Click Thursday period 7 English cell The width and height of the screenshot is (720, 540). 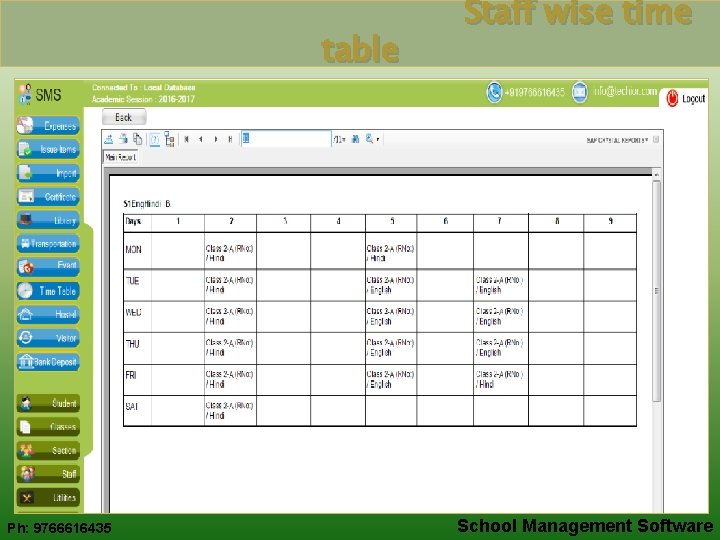[500, 348]
